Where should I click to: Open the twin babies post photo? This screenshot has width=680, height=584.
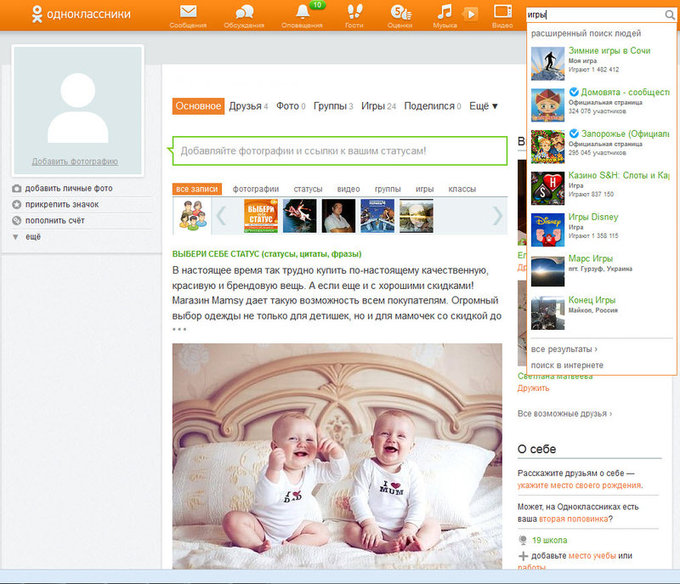(x=337, y=456)
